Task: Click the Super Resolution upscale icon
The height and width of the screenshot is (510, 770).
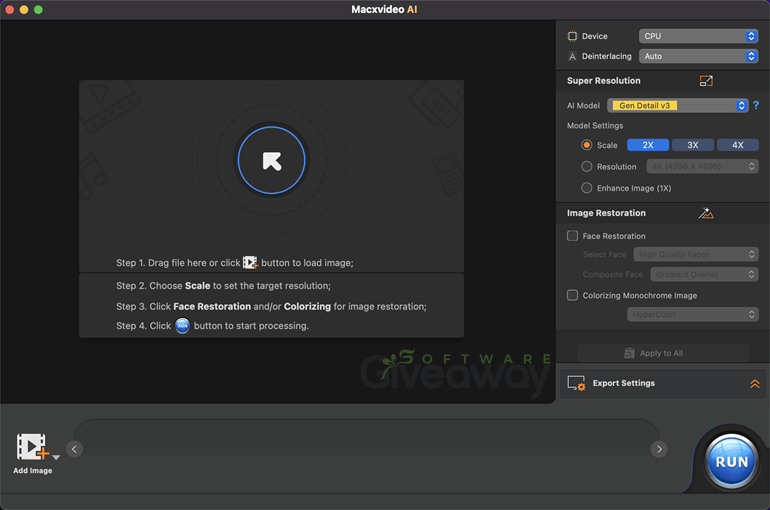Action: (x=706, y=81)
